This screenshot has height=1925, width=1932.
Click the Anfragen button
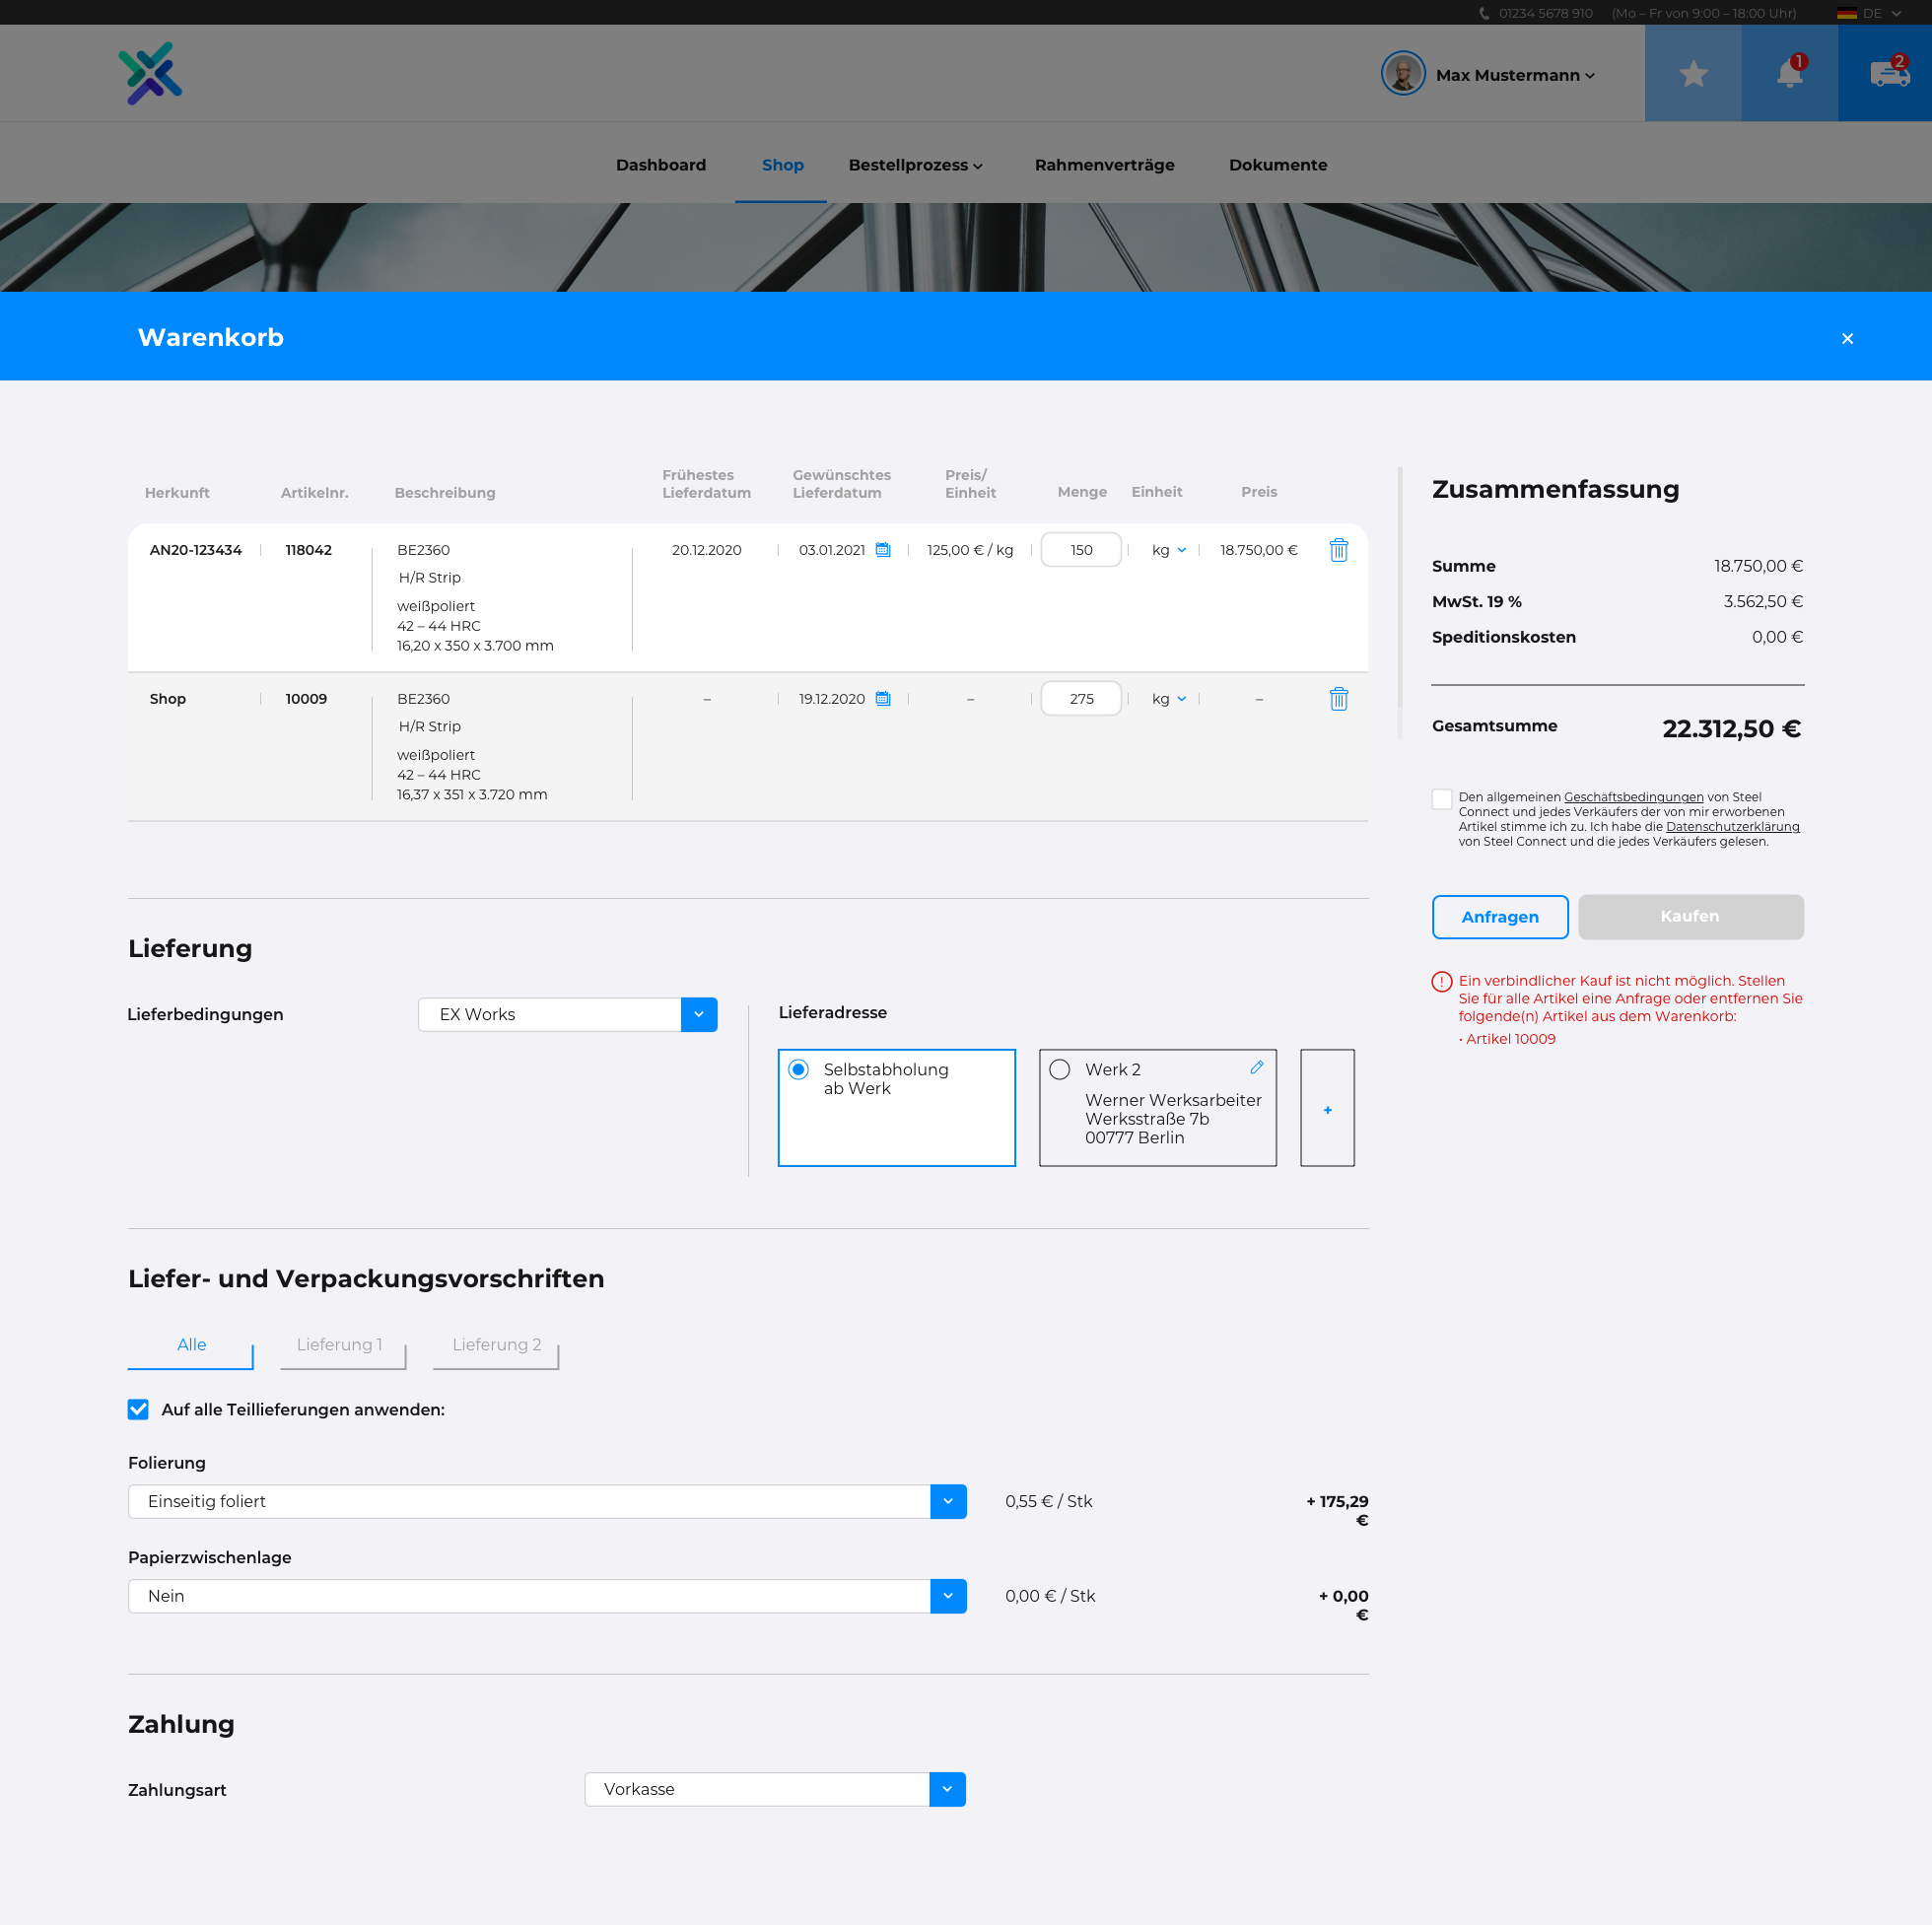tap(1499, 917)
